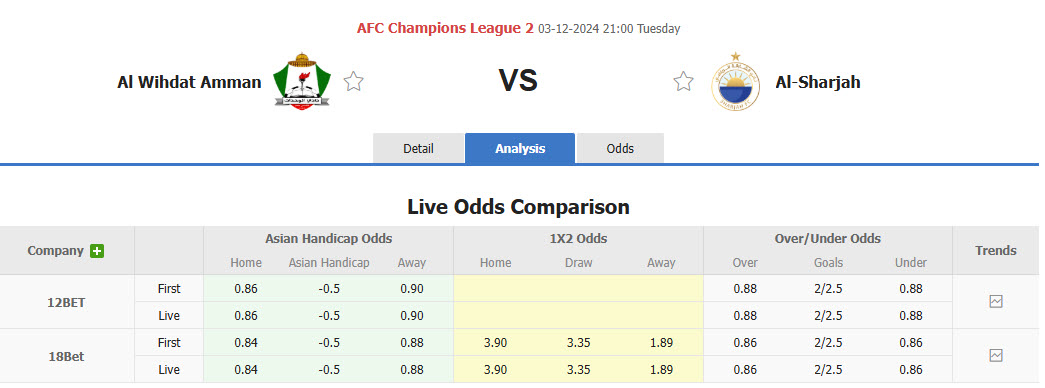Switch to the Detail tab
The width and height of the screenshot is (1045, 388).
point(419,148)
